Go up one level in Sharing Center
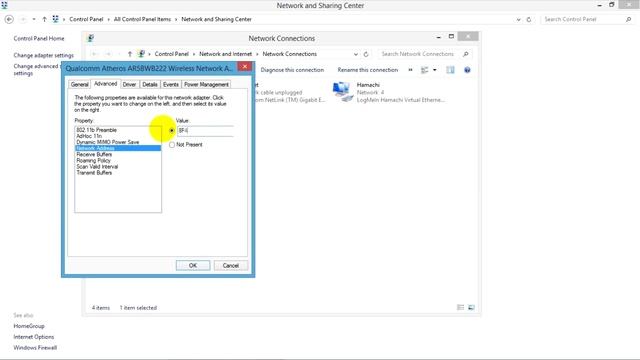 [x=44, y=19]
